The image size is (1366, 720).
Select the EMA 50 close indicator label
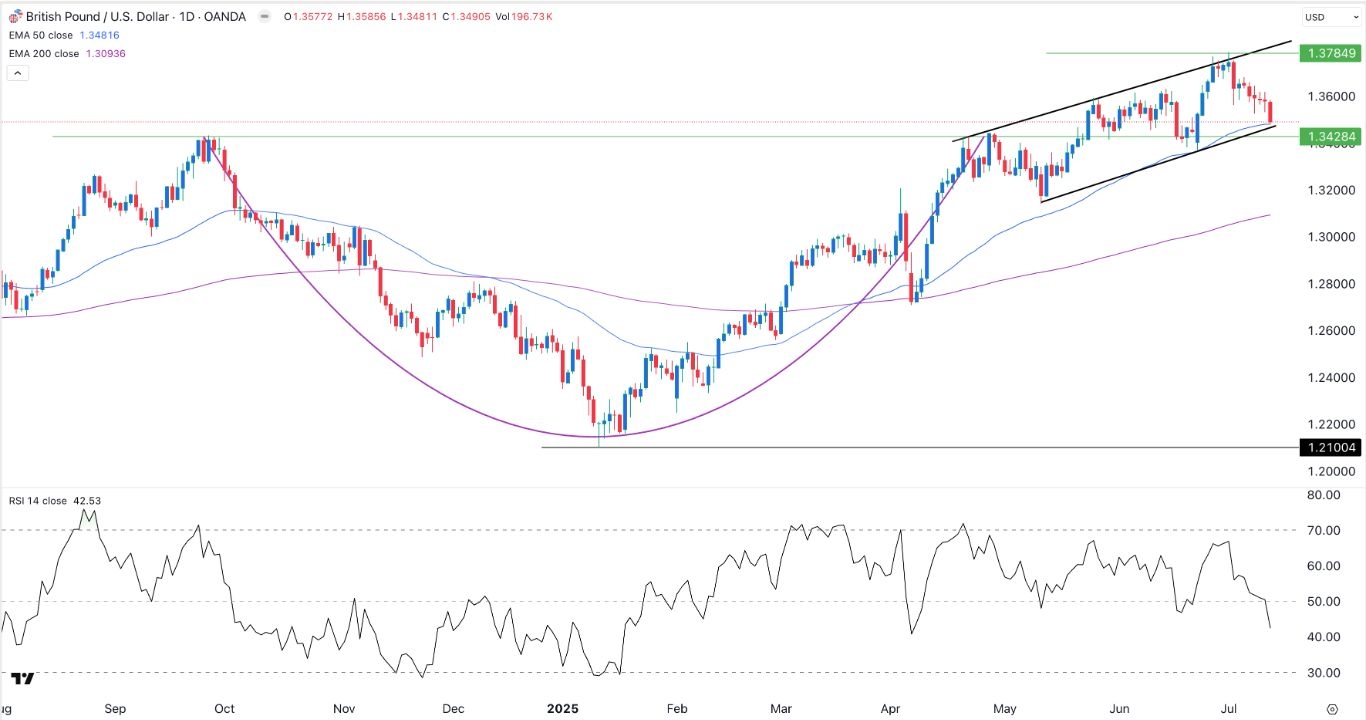coord(46,35)
